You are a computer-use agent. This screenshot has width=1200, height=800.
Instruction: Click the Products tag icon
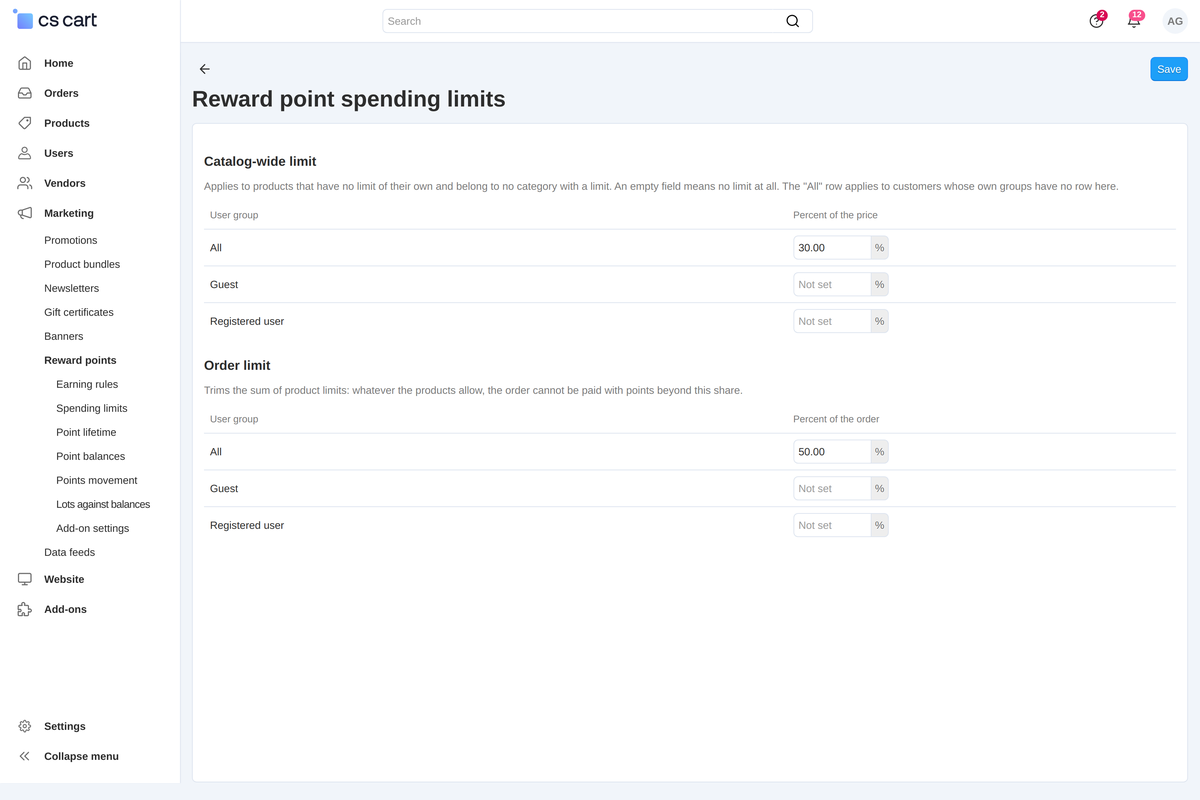(x=25, y=123)
